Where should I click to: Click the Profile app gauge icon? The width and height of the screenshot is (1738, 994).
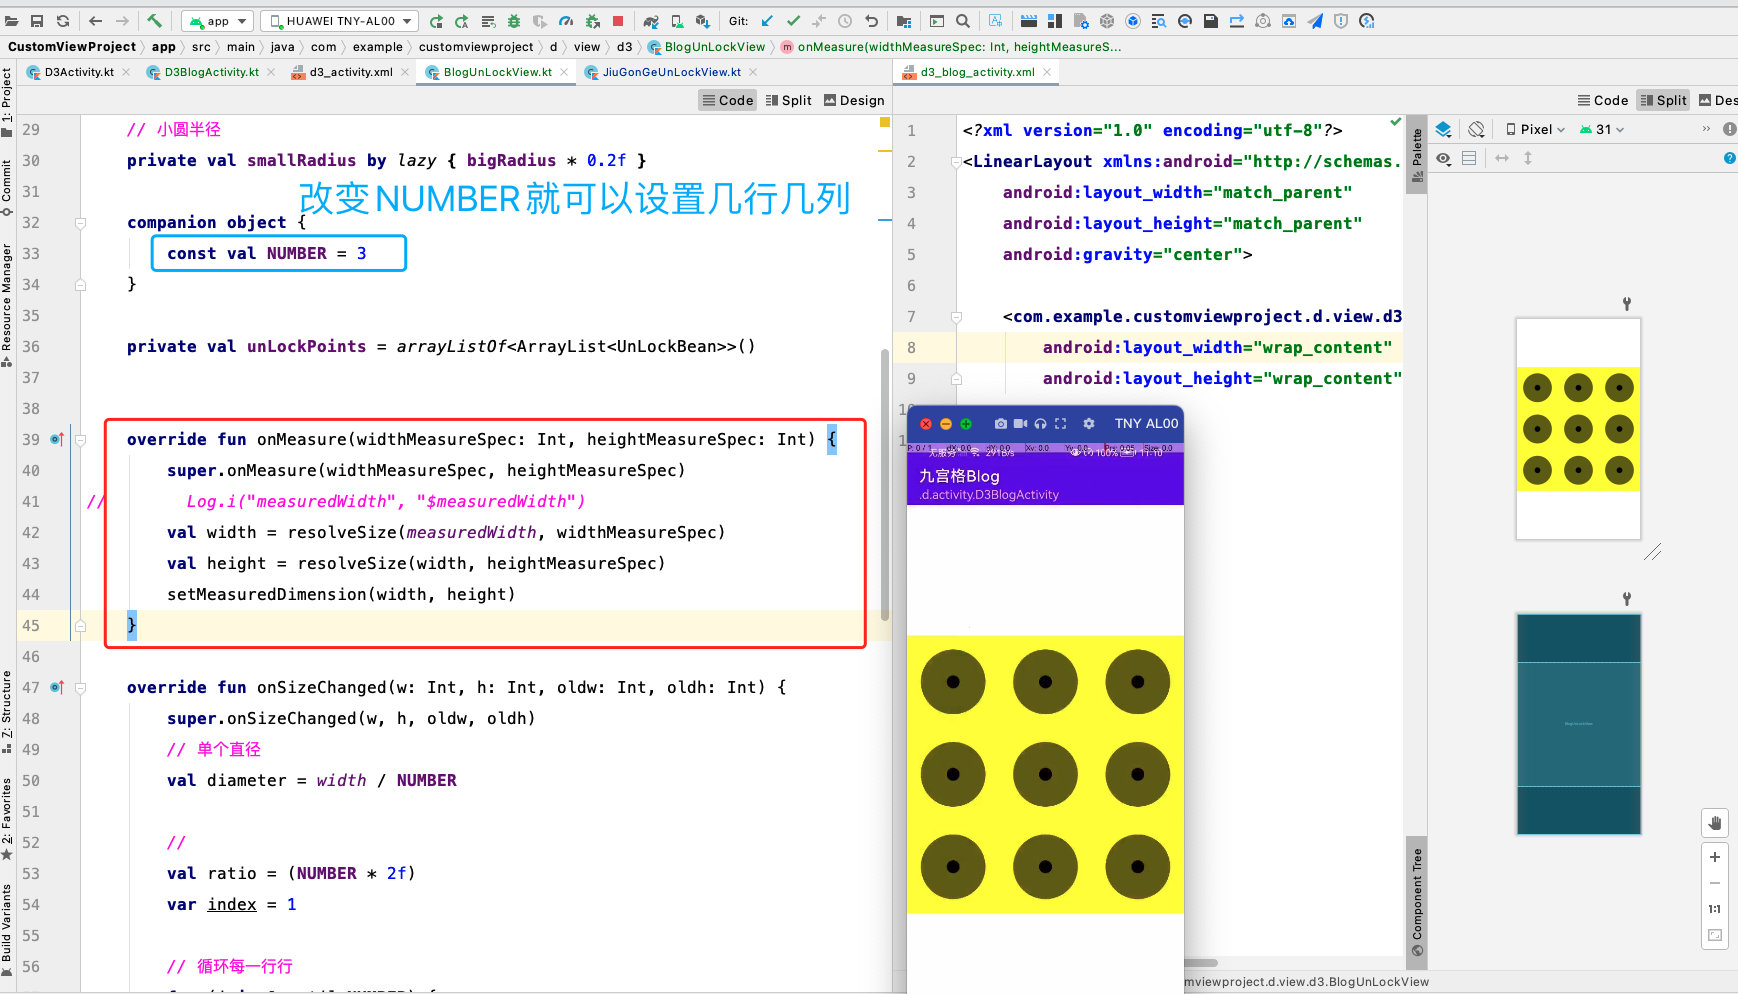tap(566, 21)
